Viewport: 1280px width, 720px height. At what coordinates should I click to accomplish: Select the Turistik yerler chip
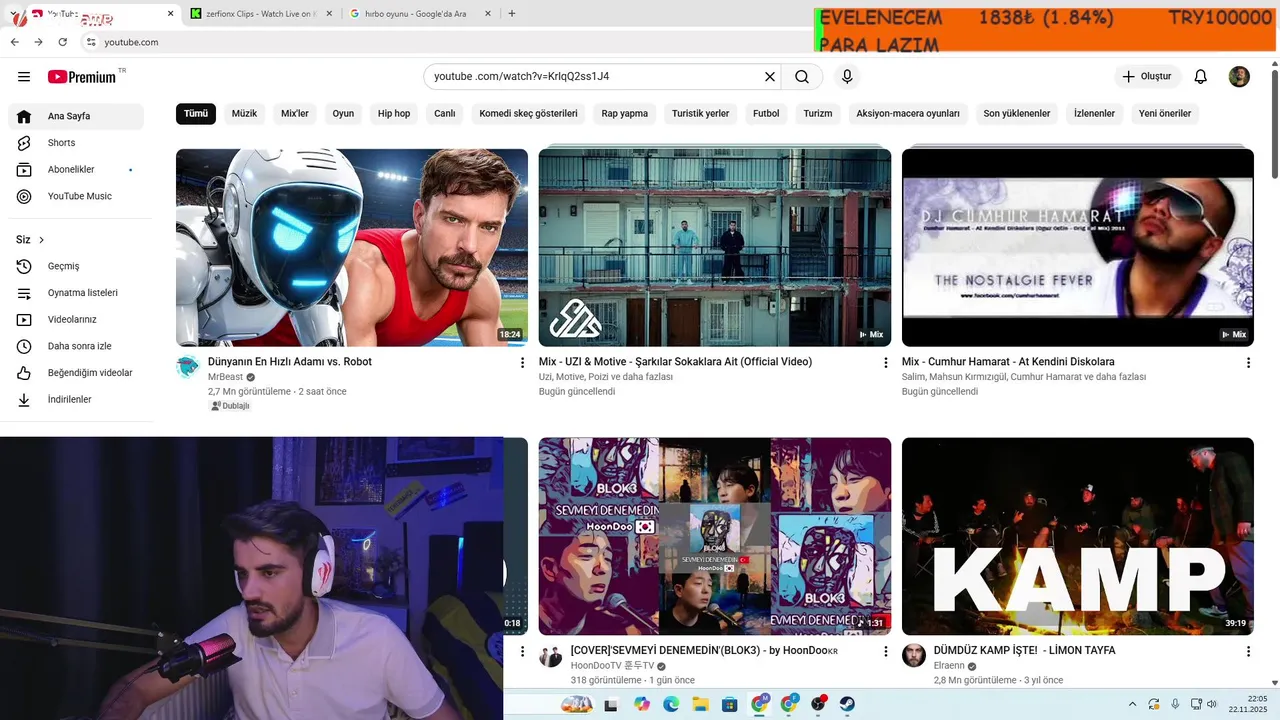click(700, 113)
